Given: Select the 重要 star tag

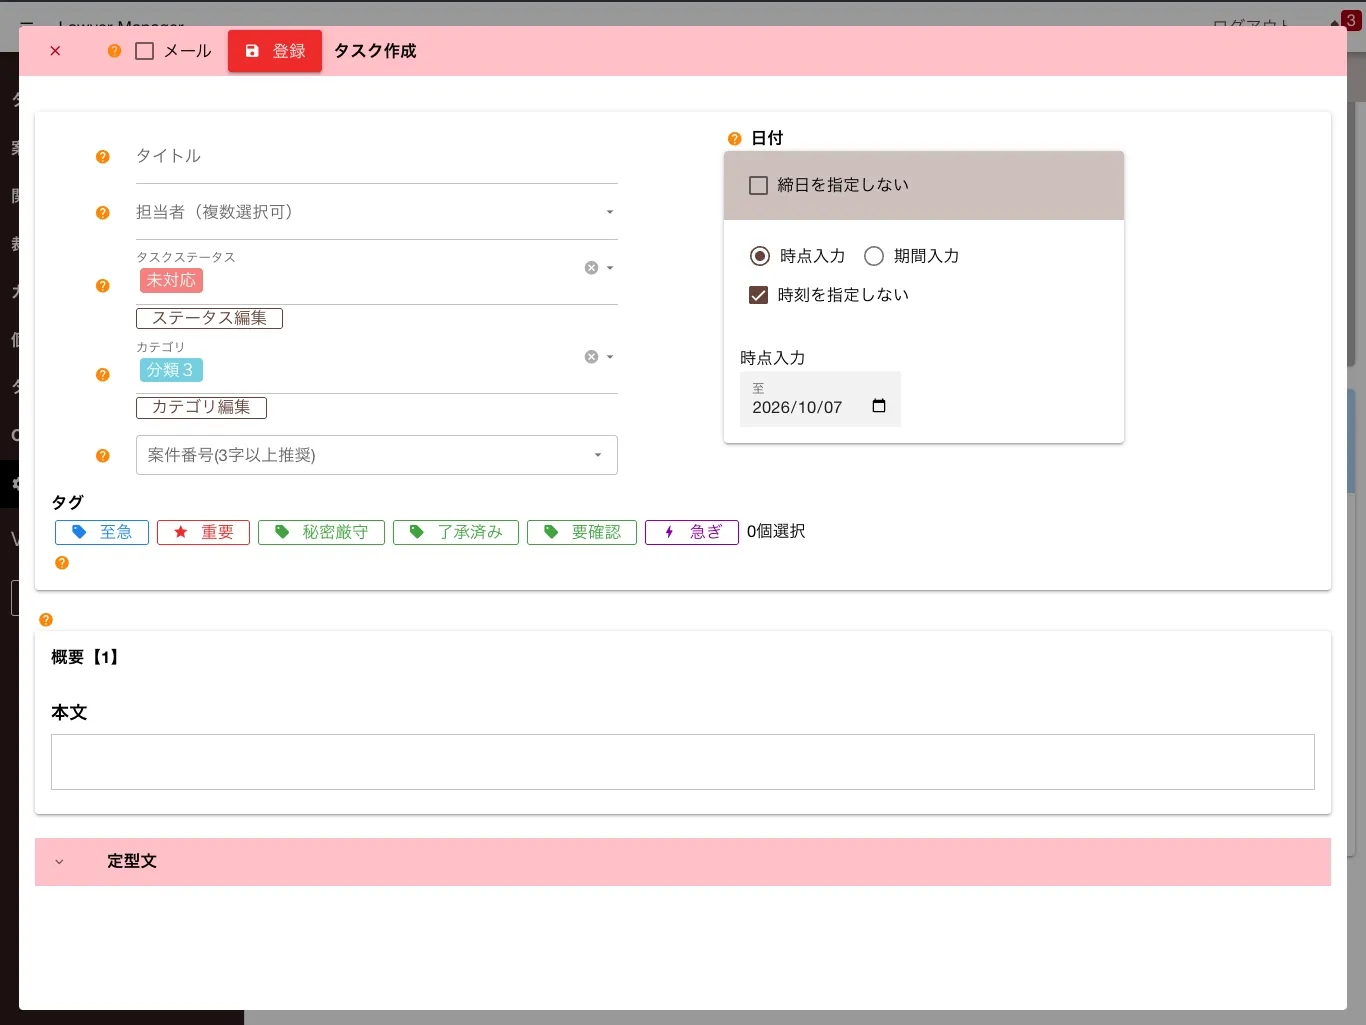Looking at the screenshot, I should 203,532.
